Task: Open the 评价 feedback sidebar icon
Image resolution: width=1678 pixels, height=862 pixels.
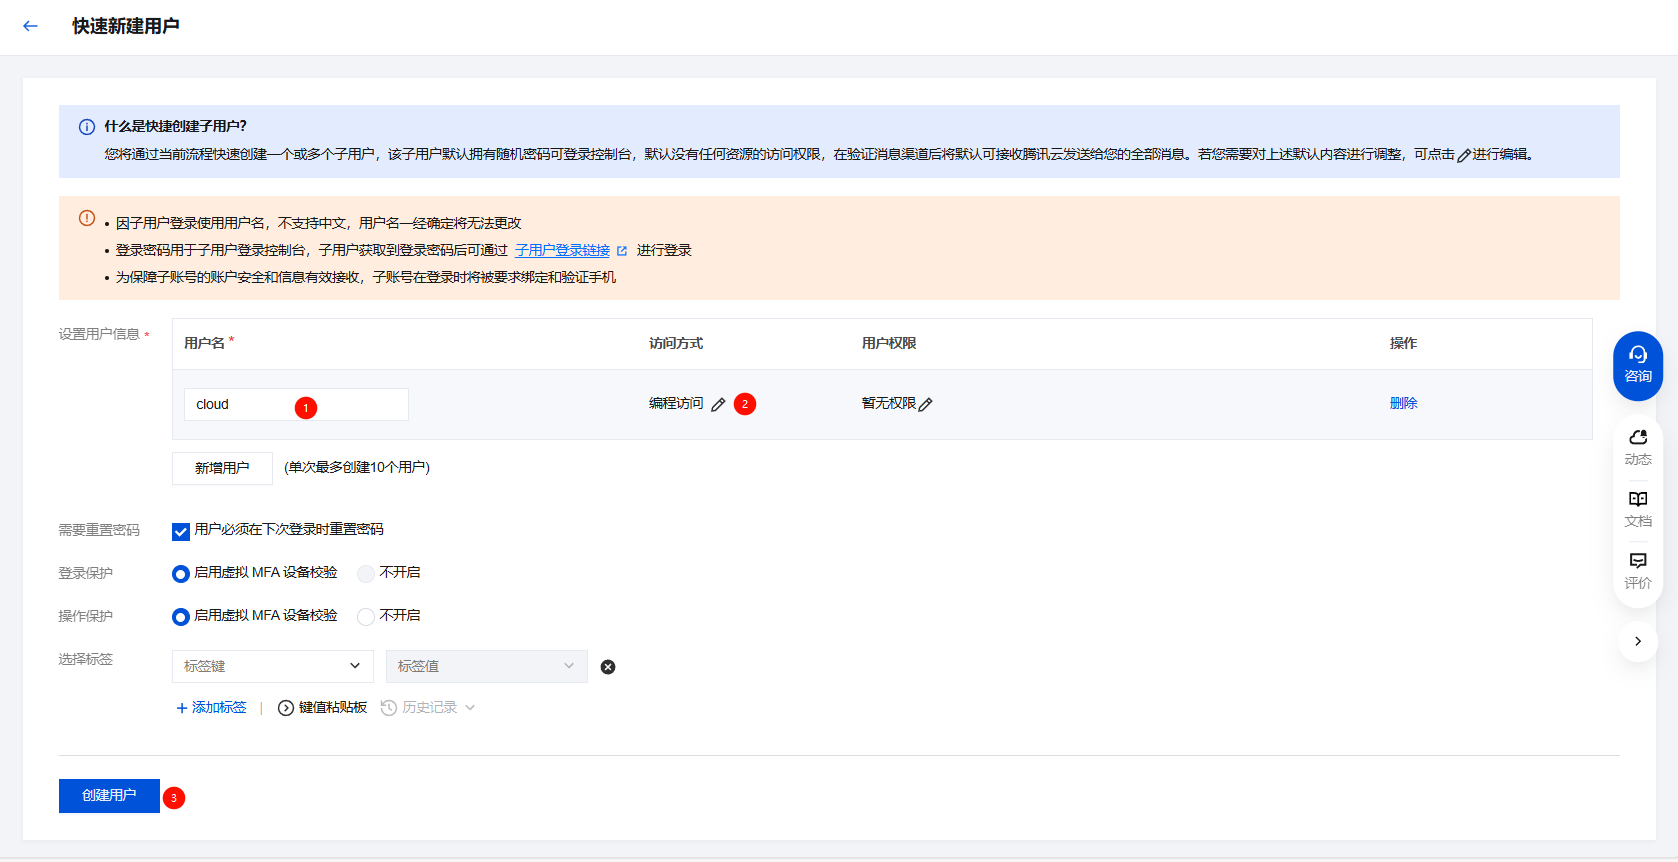Action: click(1637, 570)
